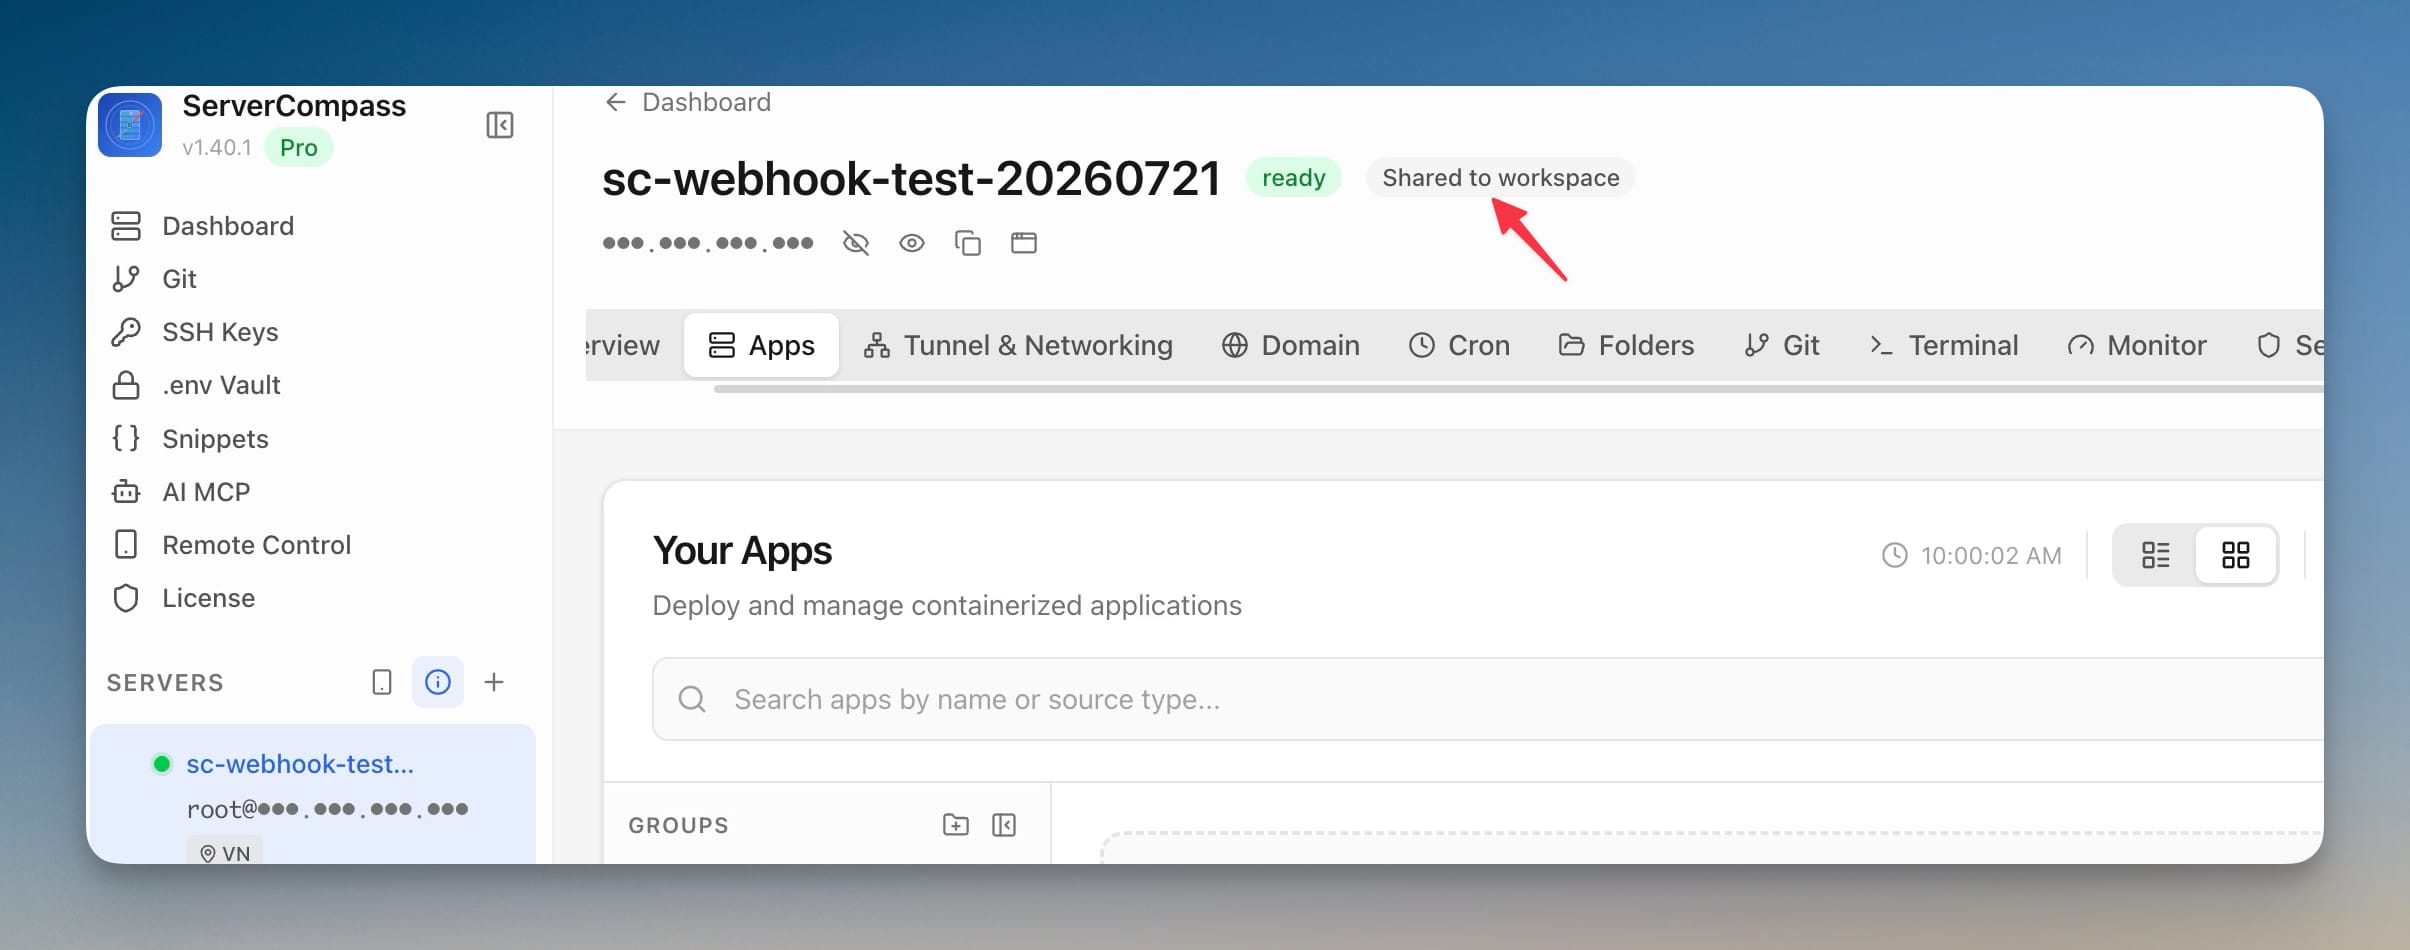
Task: Switch apps to grid view
Action: tap(2236, 555)
